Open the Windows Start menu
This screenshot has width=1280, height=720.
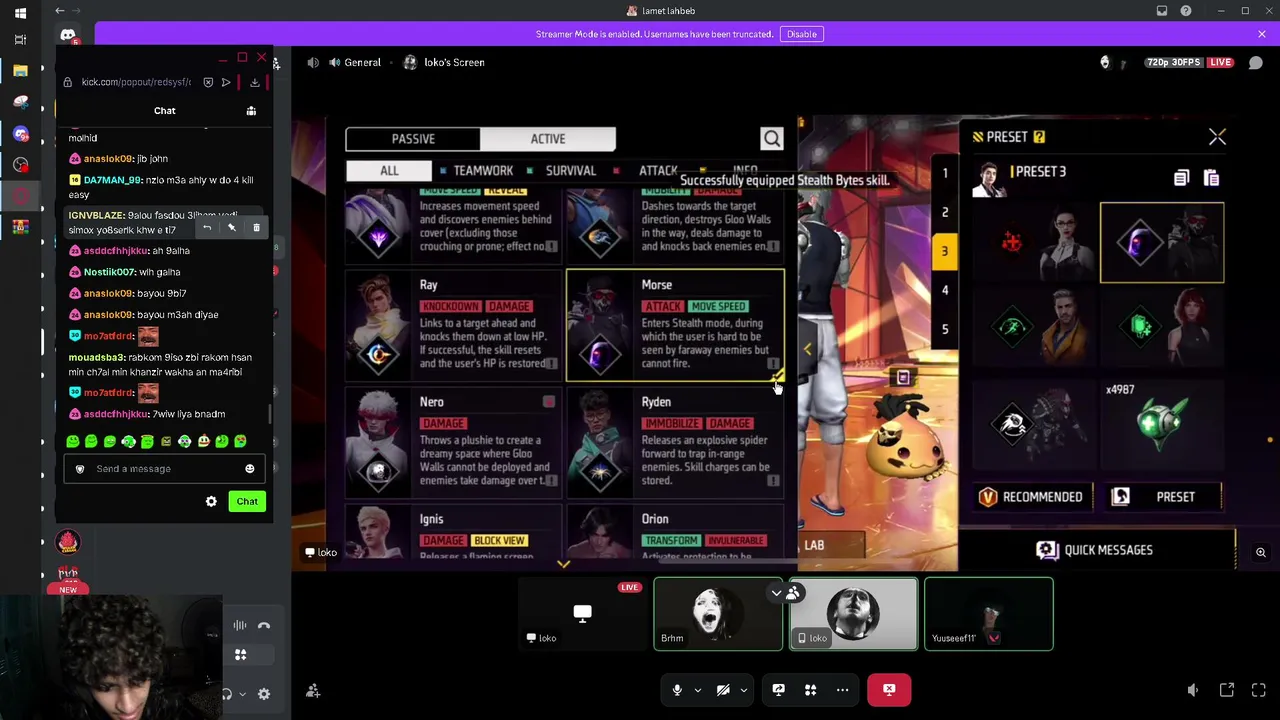pyautogui.click(x=20, y=12)
